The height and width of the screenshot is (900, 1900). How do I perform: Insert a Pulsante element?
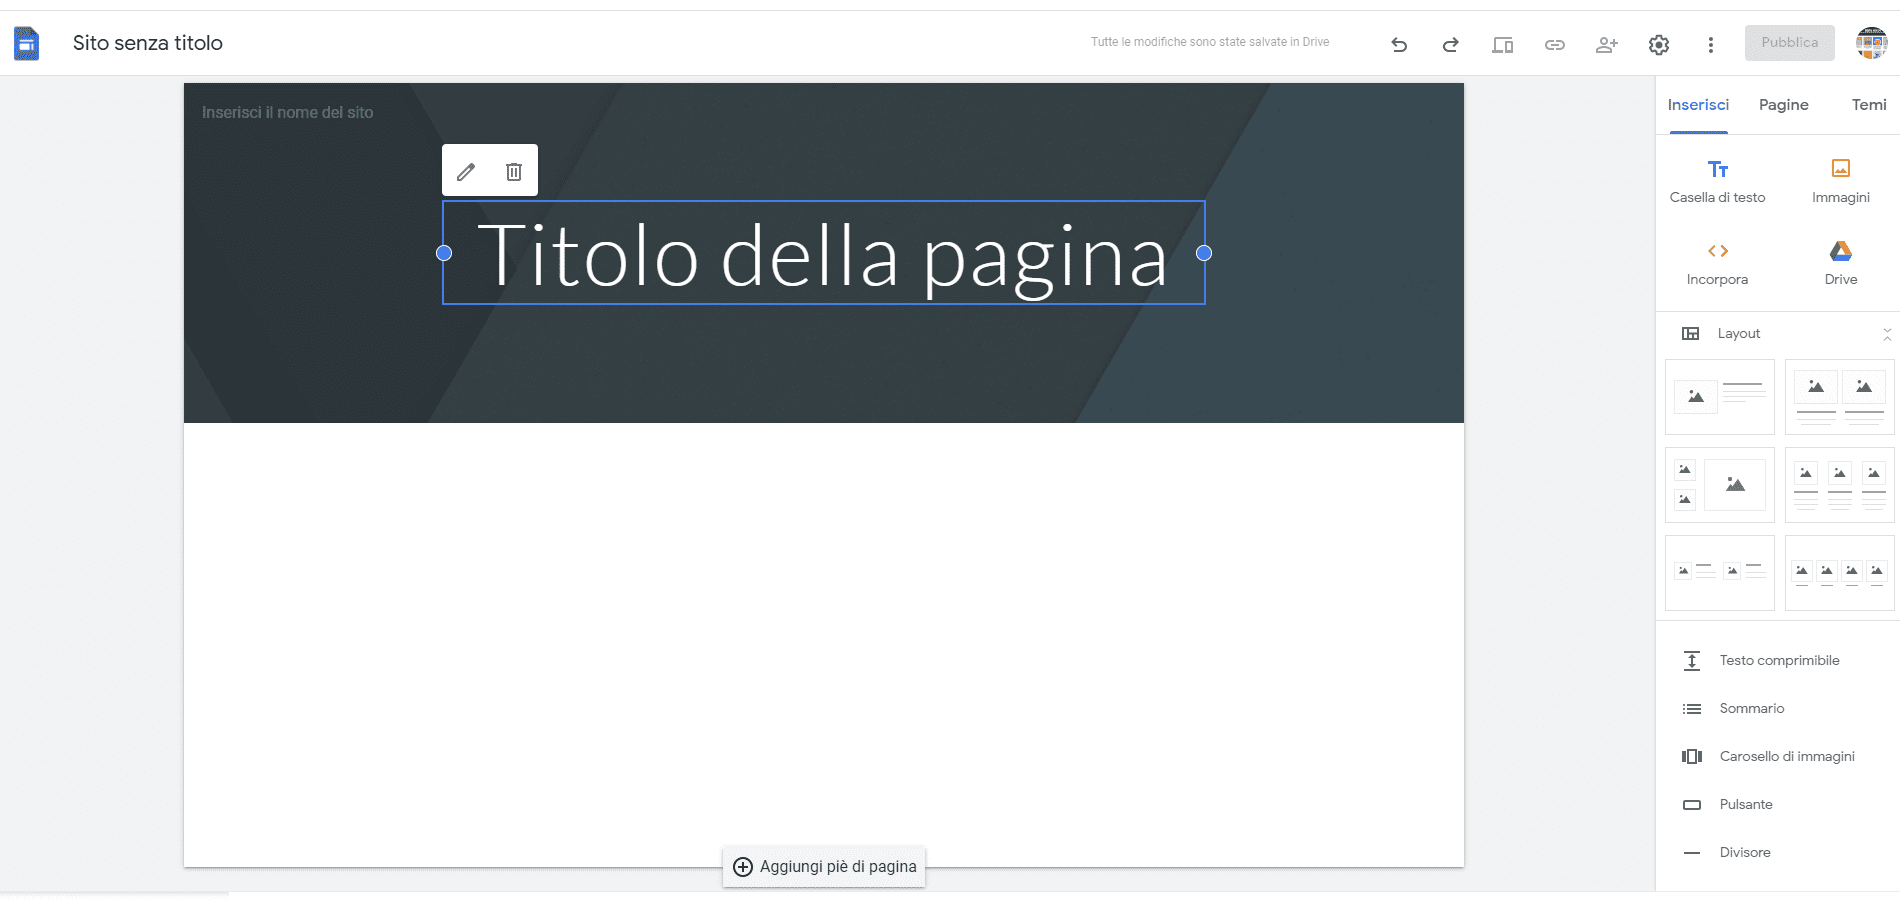(x=1745, y=803)
